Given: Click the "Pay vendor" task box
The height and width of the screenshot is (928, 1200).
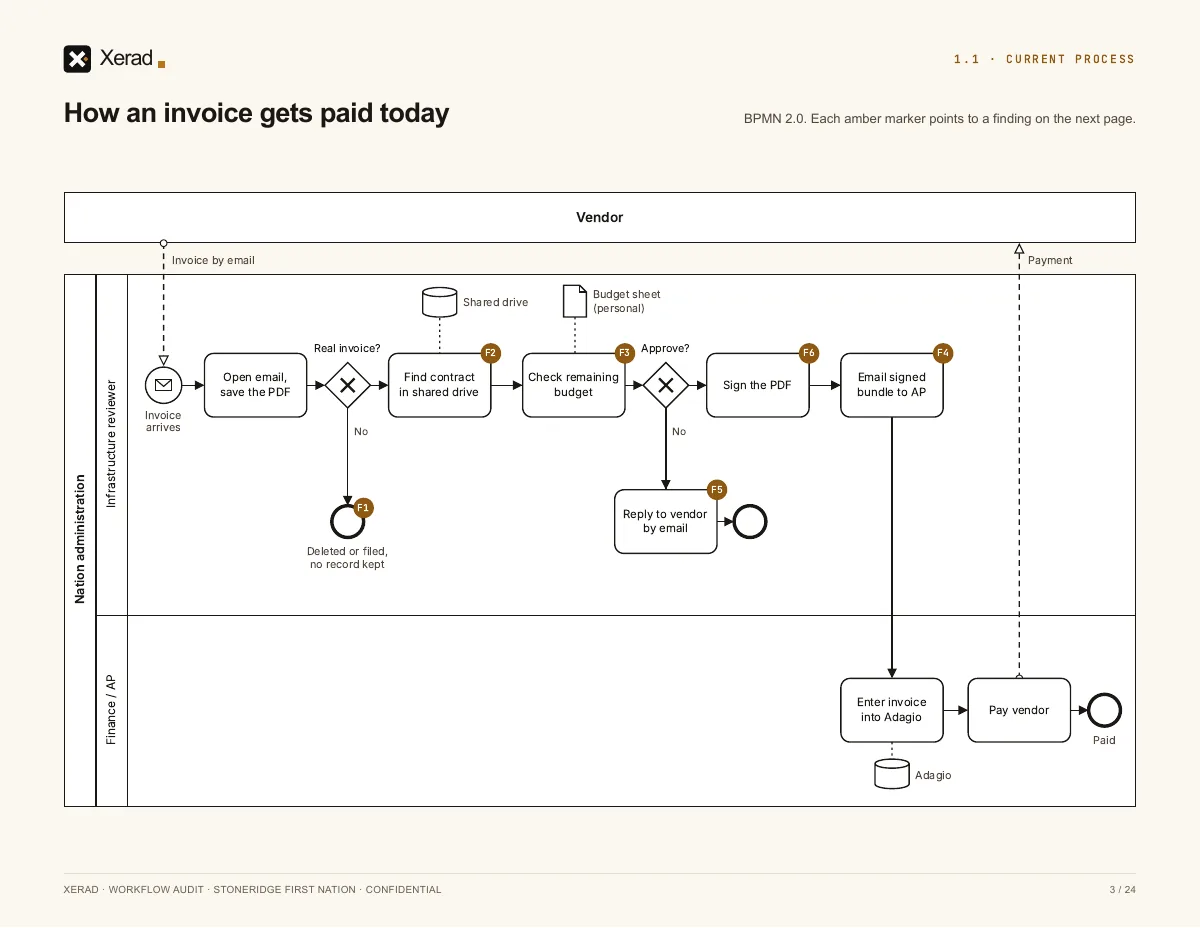Looking at the screenshot, I should pos(1019,710).
